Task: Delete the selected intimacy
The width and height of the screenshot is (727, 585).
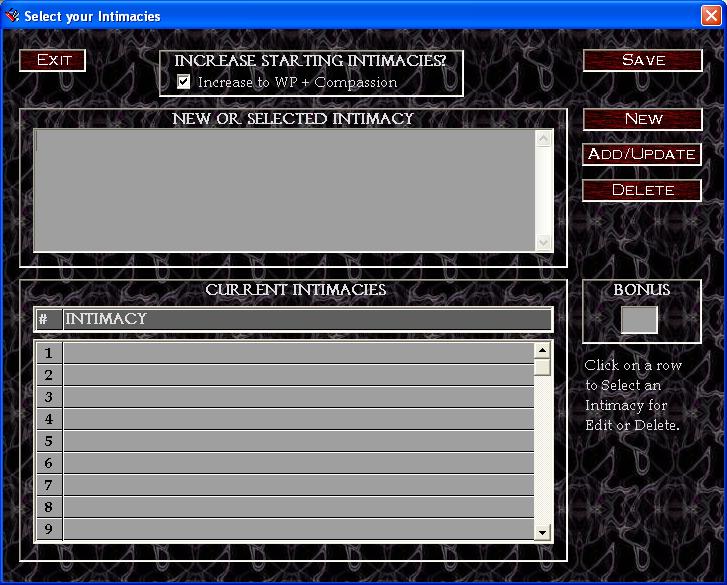Action: click(x=642, y=190)
